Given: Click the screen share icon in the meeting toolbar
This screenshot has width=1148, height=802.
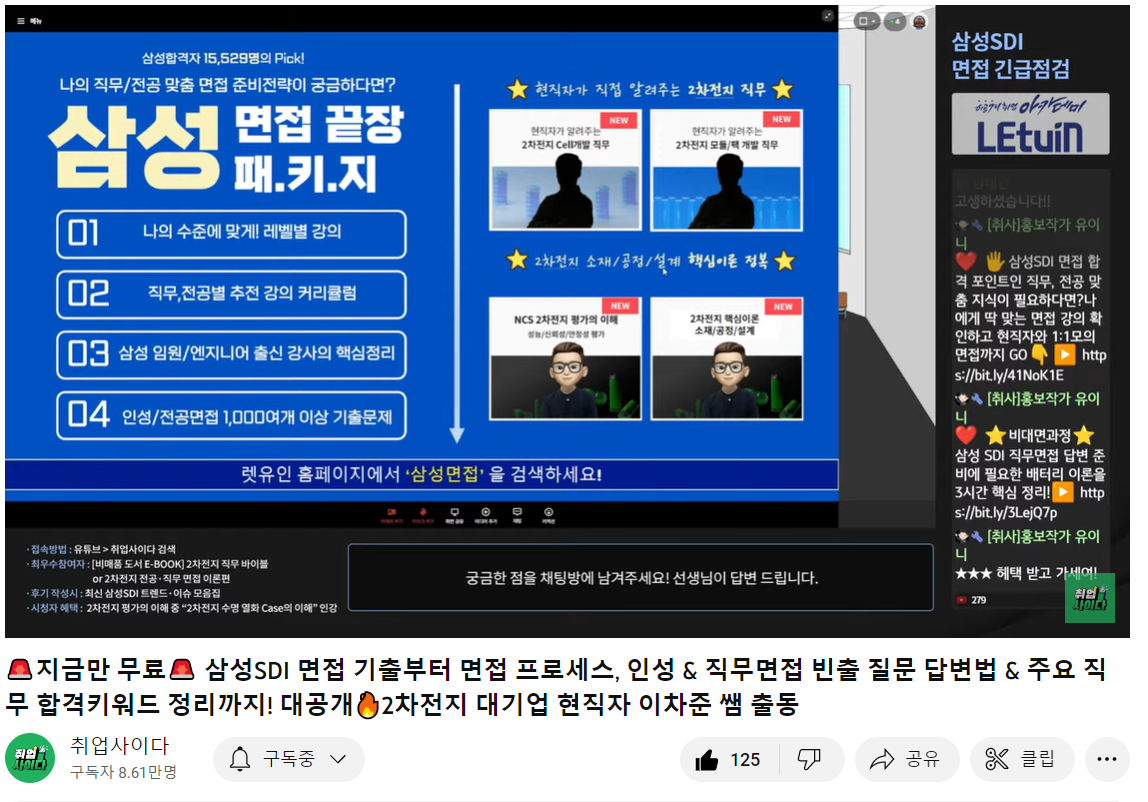Looking at the screenshot, I should [x=454, y=513].
